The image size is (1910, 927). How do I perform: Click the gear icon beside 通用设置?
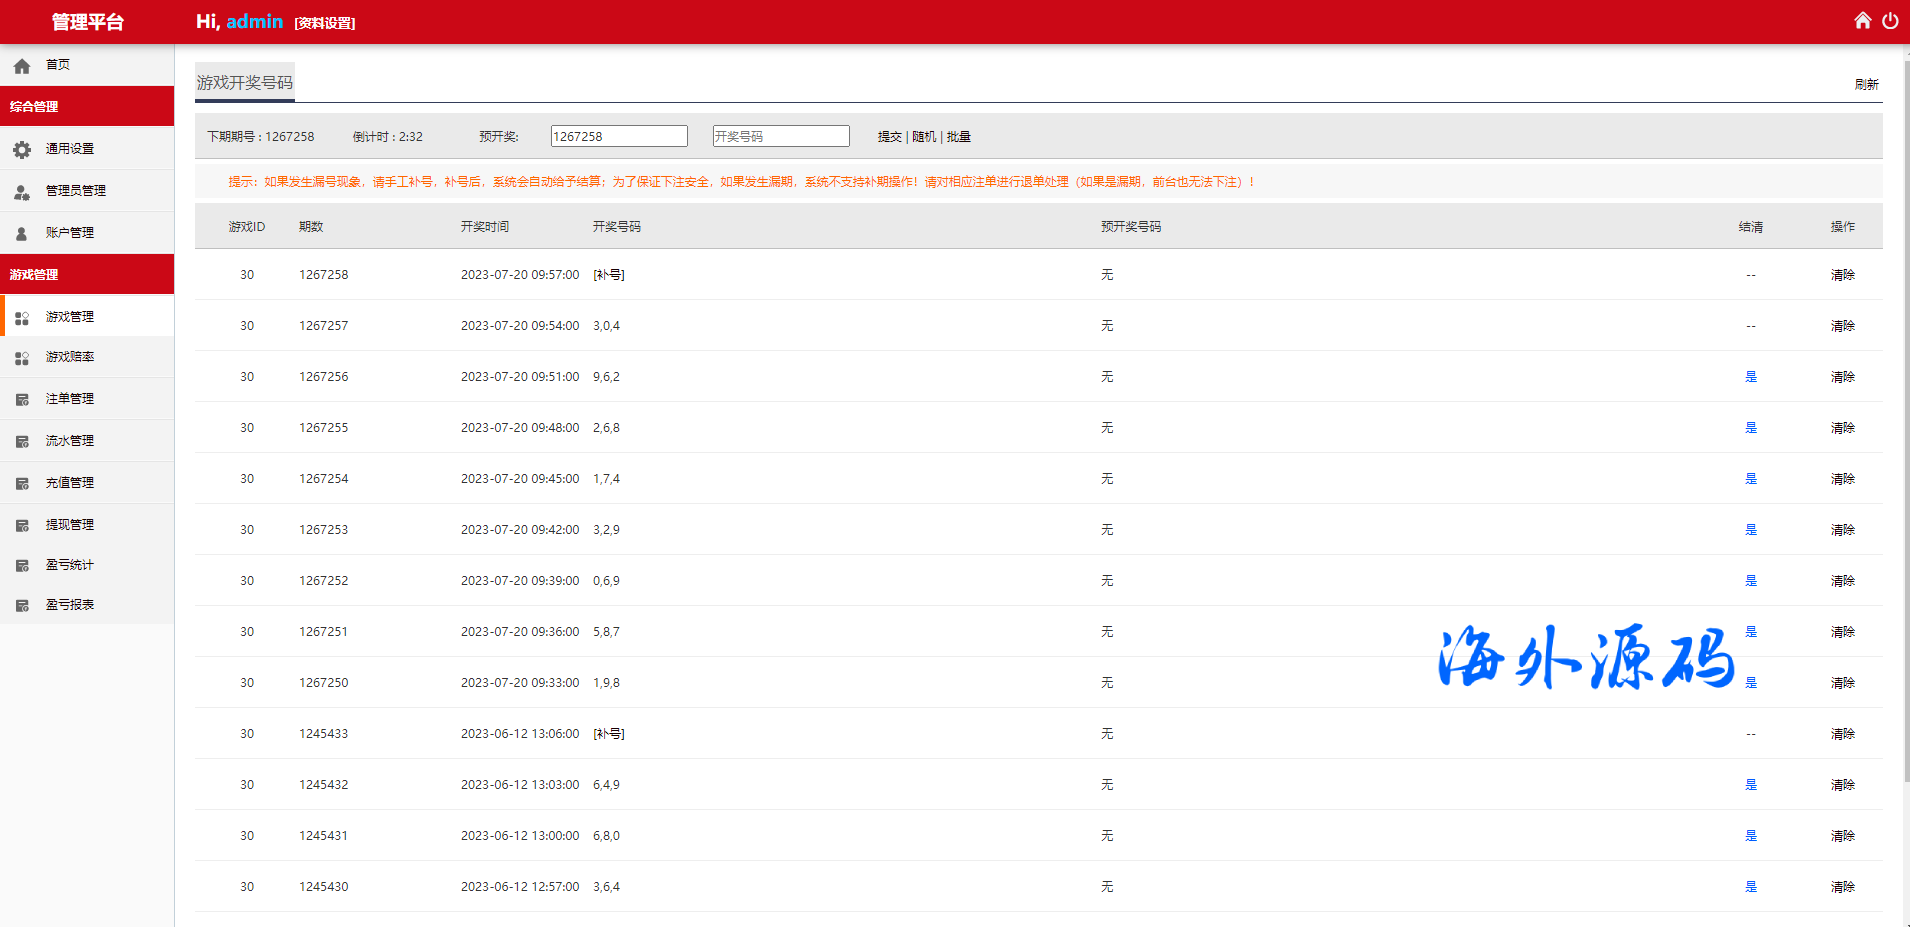22,150
